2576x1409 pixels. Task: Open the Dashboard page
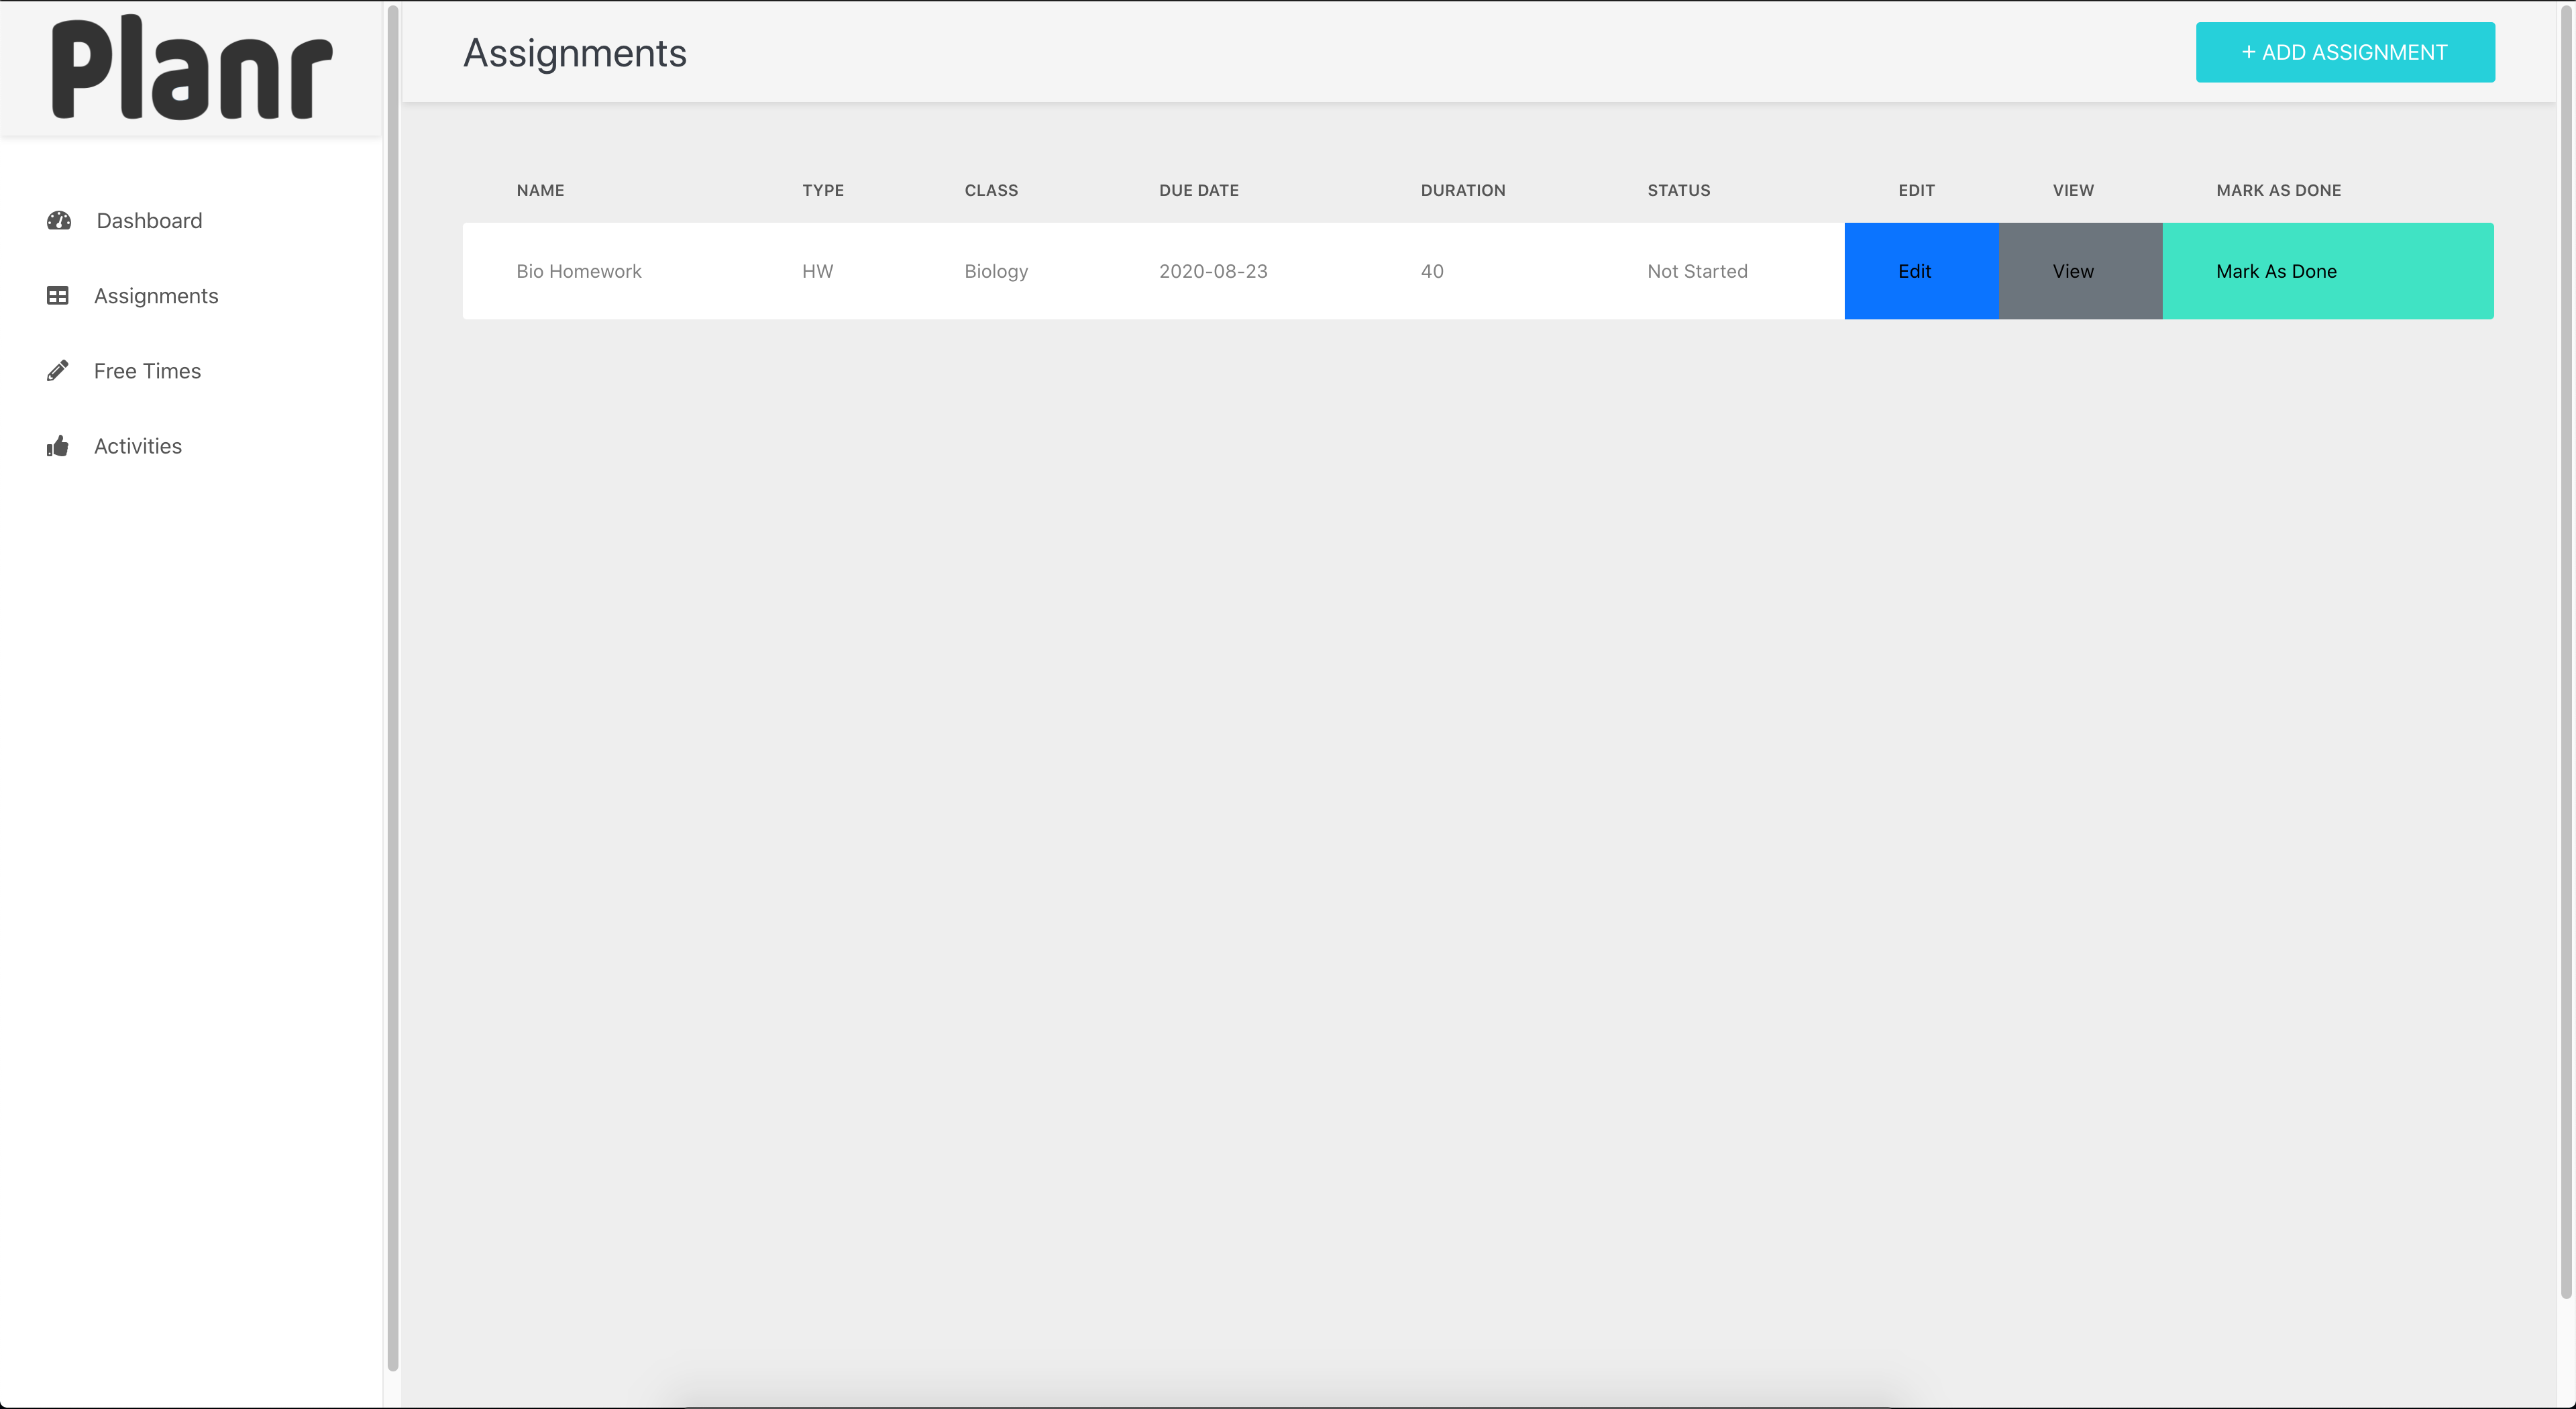pos(149,221)
